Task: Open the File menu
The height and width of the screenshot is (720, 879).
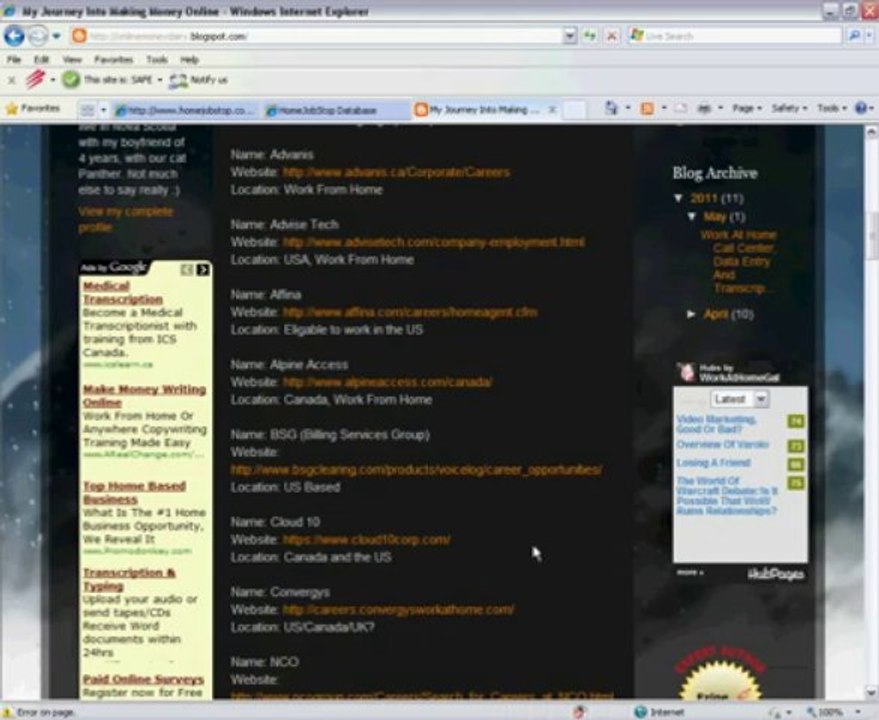Action: (14, 59)
